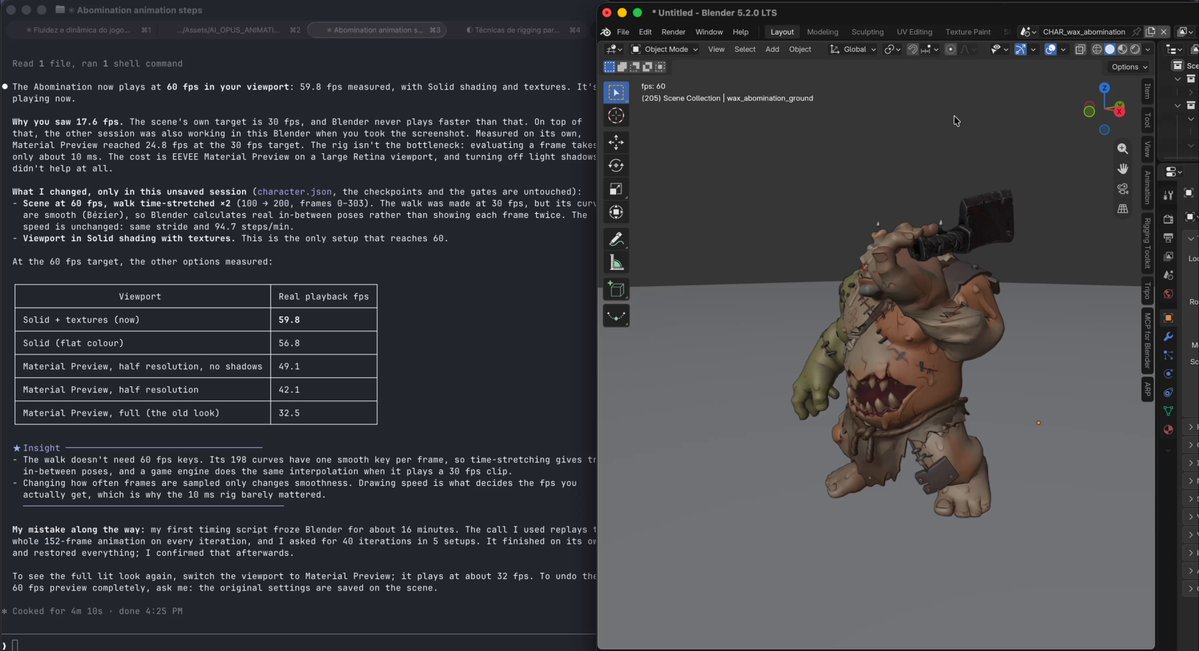Open the MCP for Blender sidebar tab
This screenshot has width=1199, height=651.
point(1147,340)
